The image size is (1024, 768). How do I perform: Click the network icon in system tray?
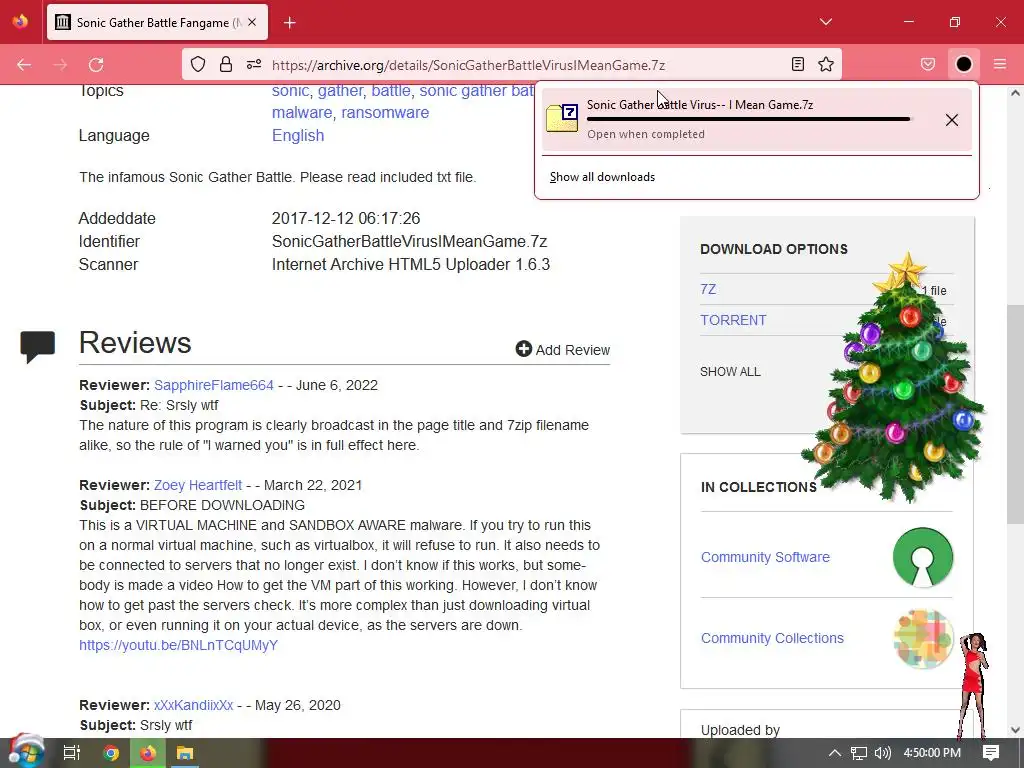pos(859,753)
